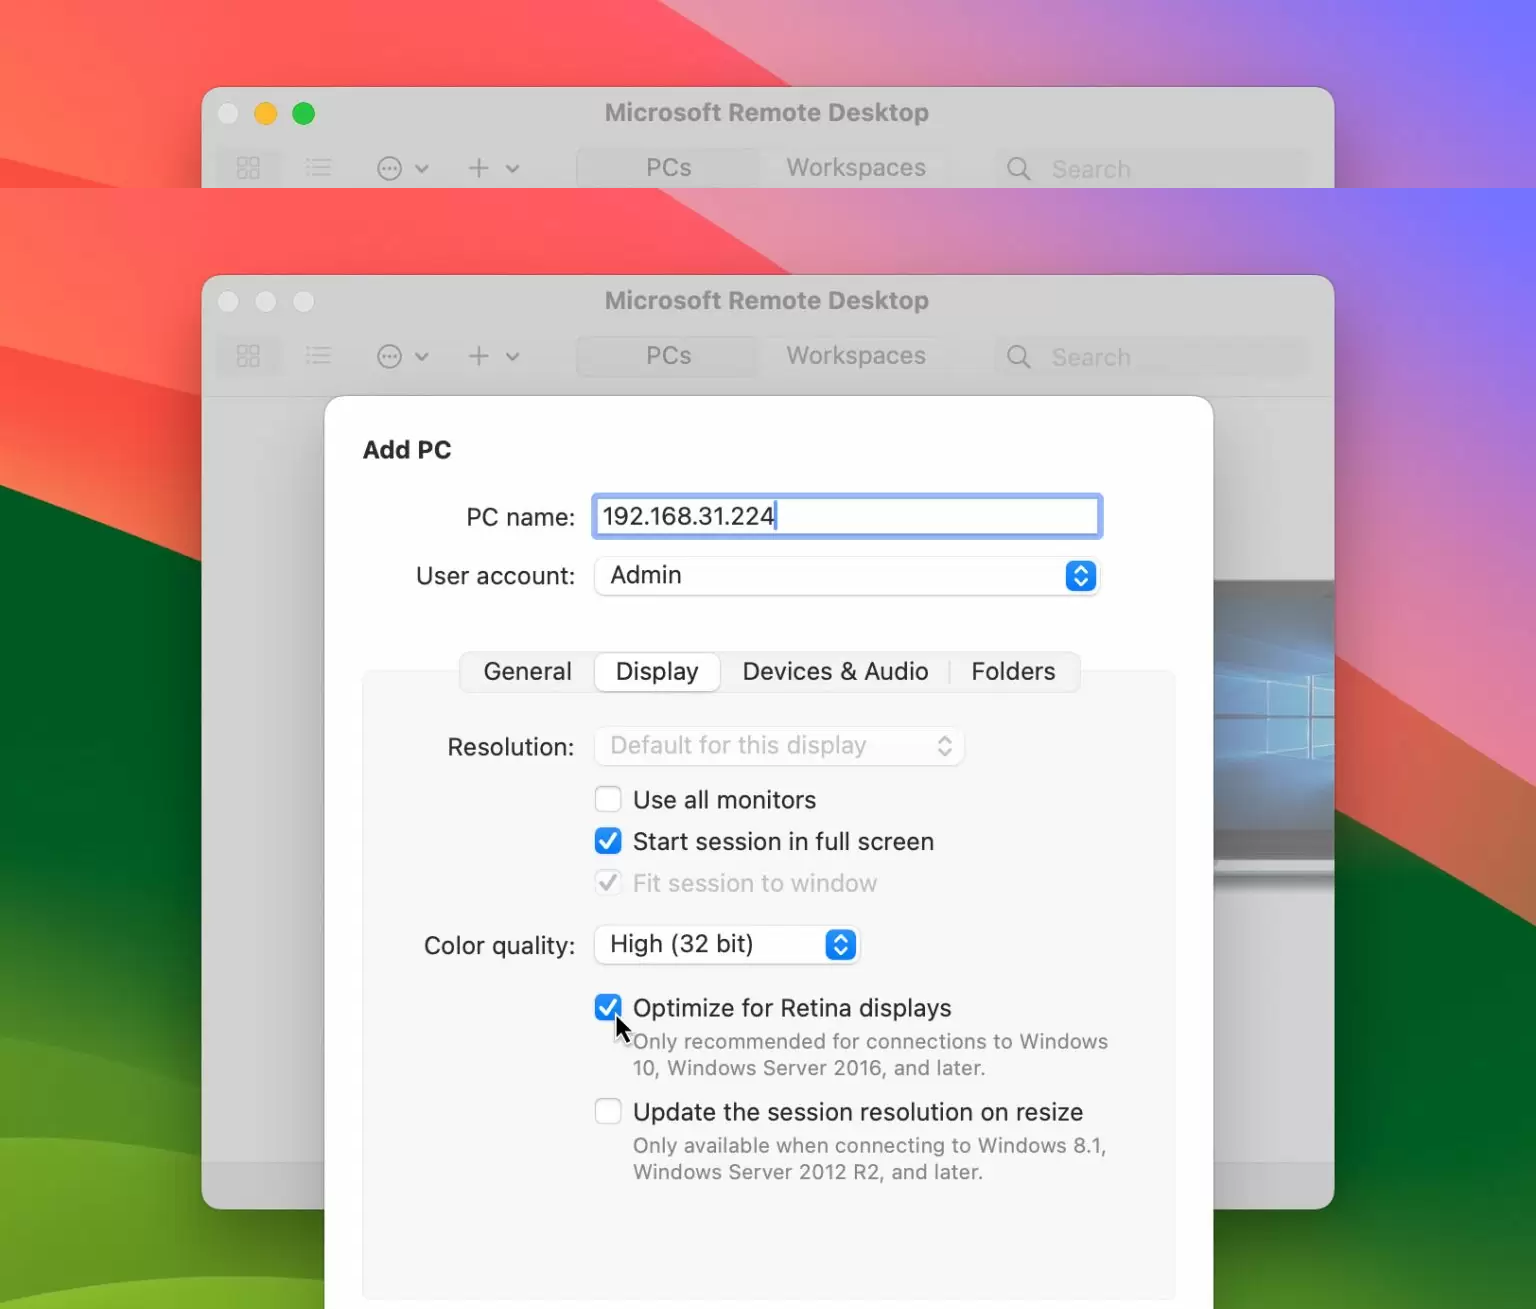Click list view icon in lower Remote Desktop window
This screenshot has height=1309, width=1536.
tap(318, 356)
